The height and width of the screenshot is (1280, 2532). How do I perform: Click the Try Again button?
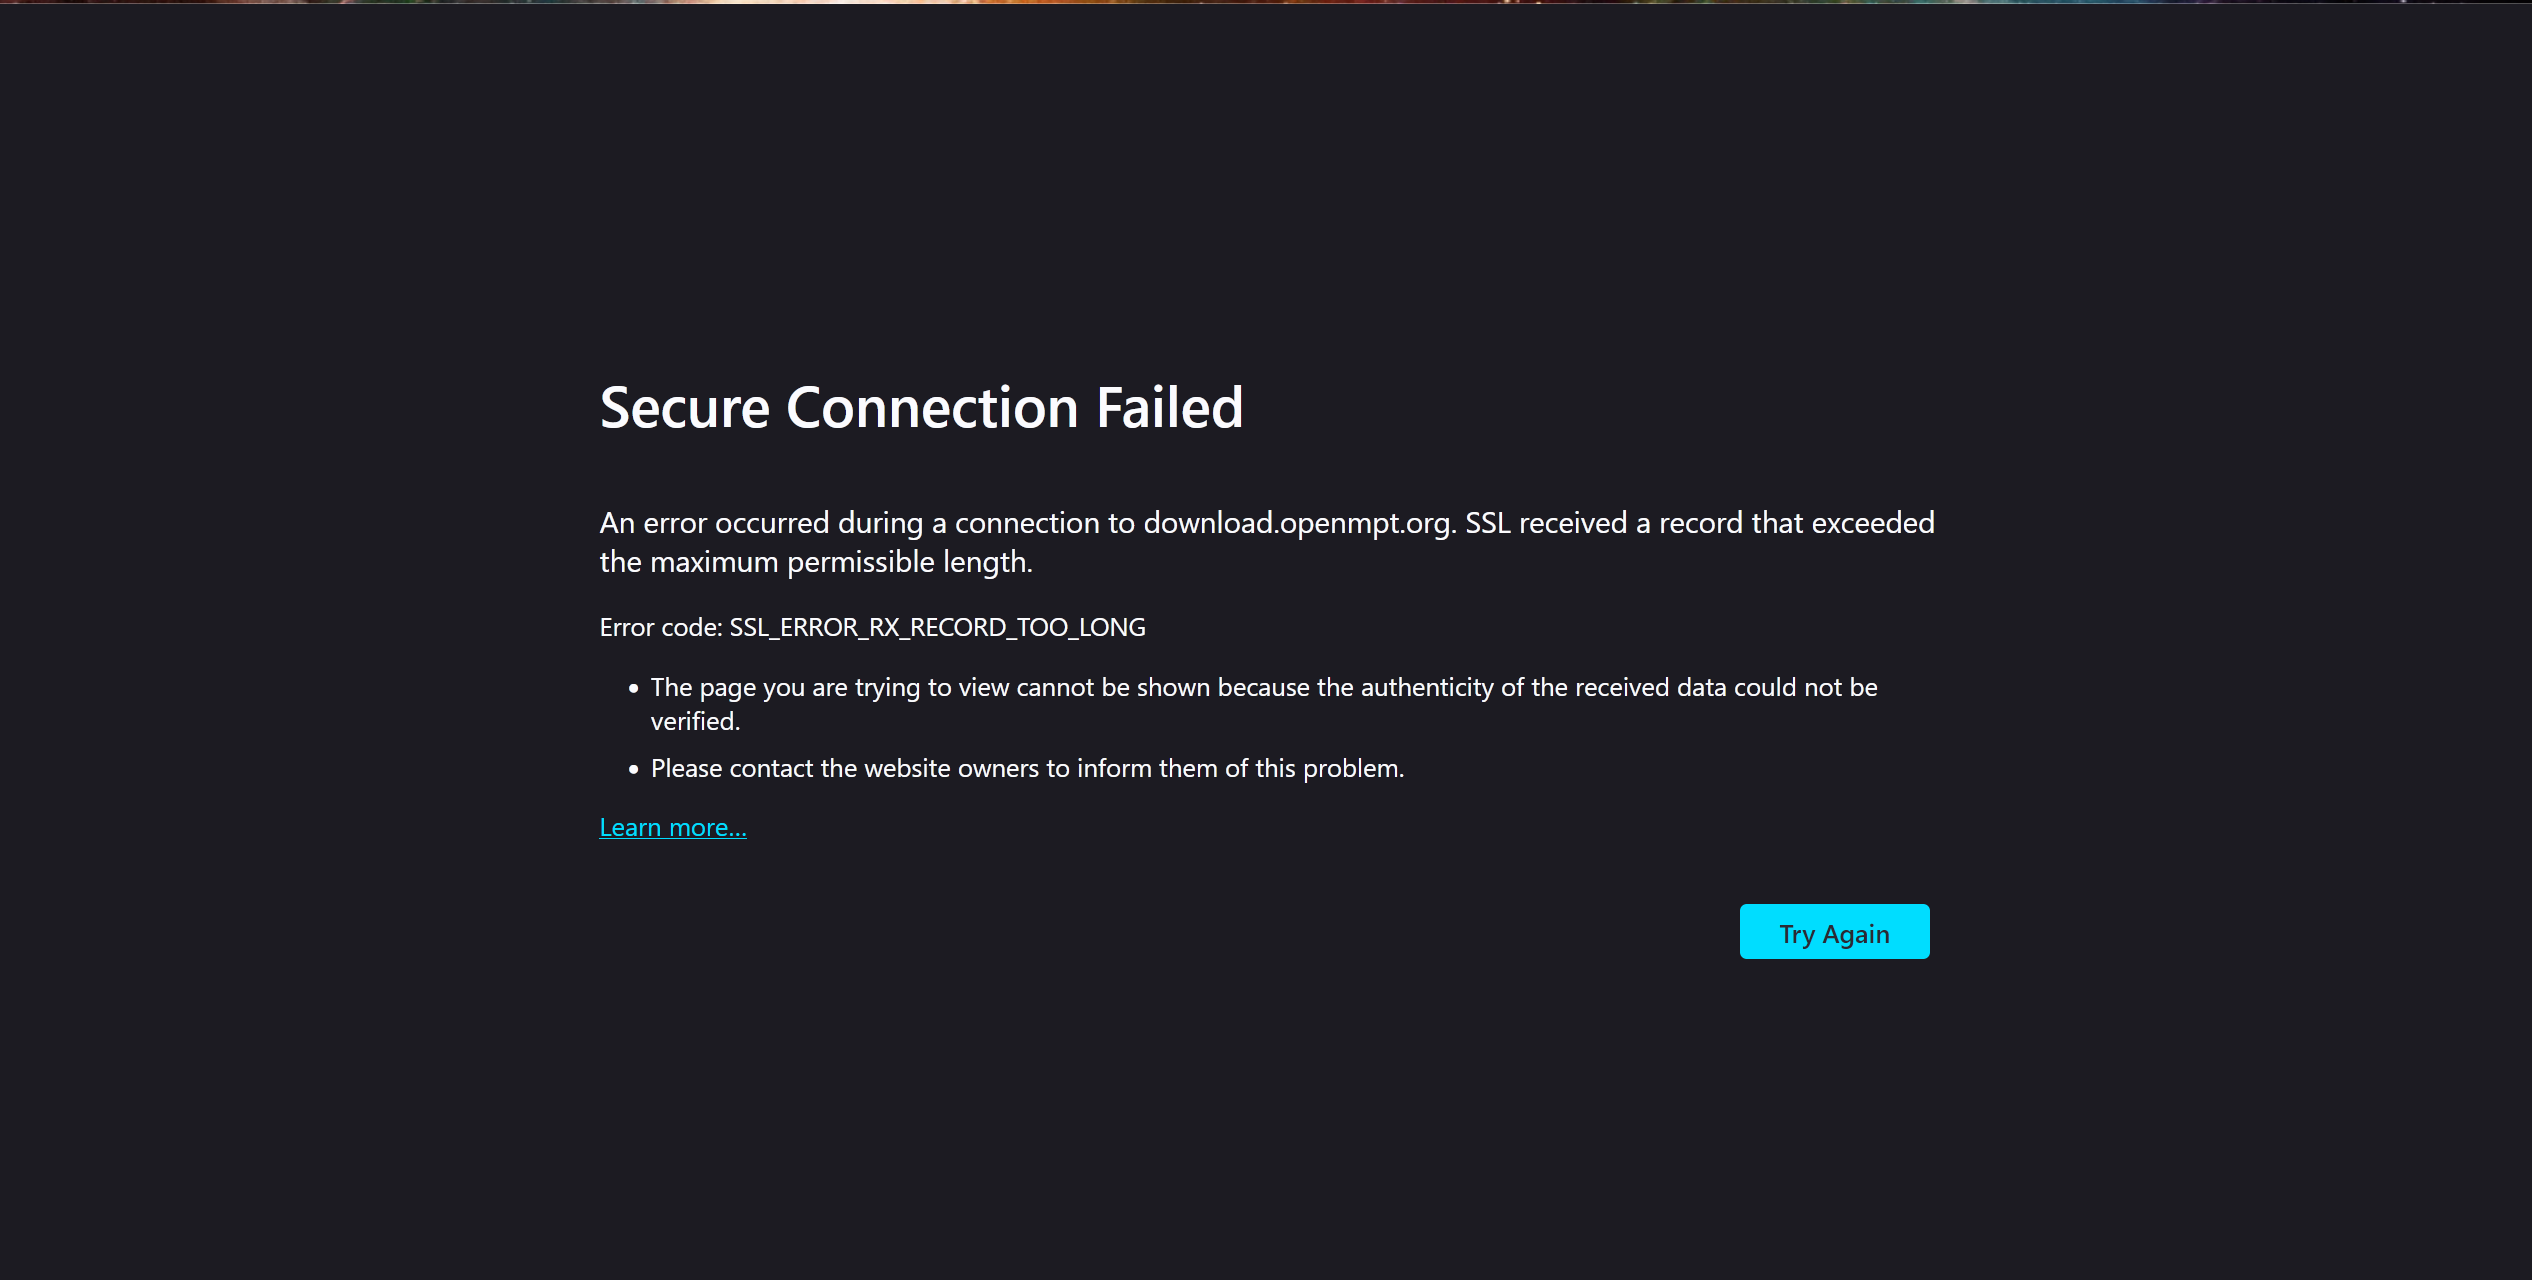coord(1834,932)
